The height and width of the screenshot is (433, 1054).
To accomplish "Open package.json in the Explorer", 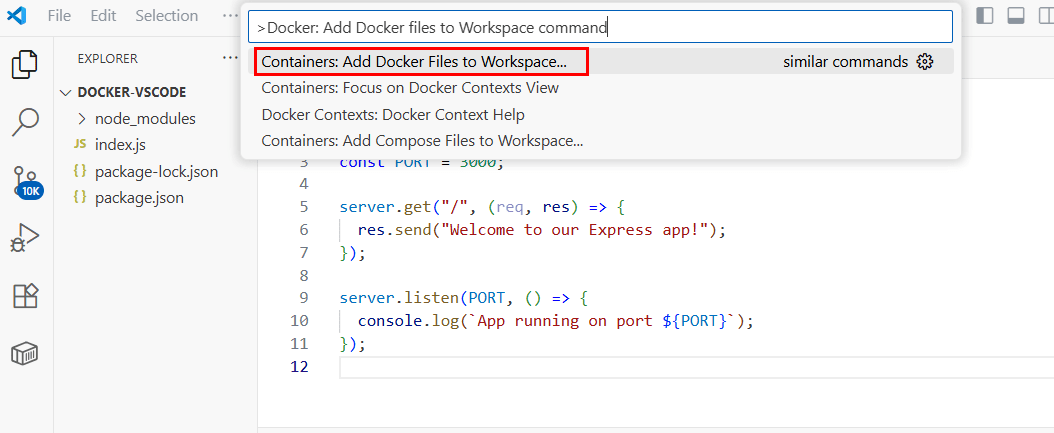I will coord(139,197).
